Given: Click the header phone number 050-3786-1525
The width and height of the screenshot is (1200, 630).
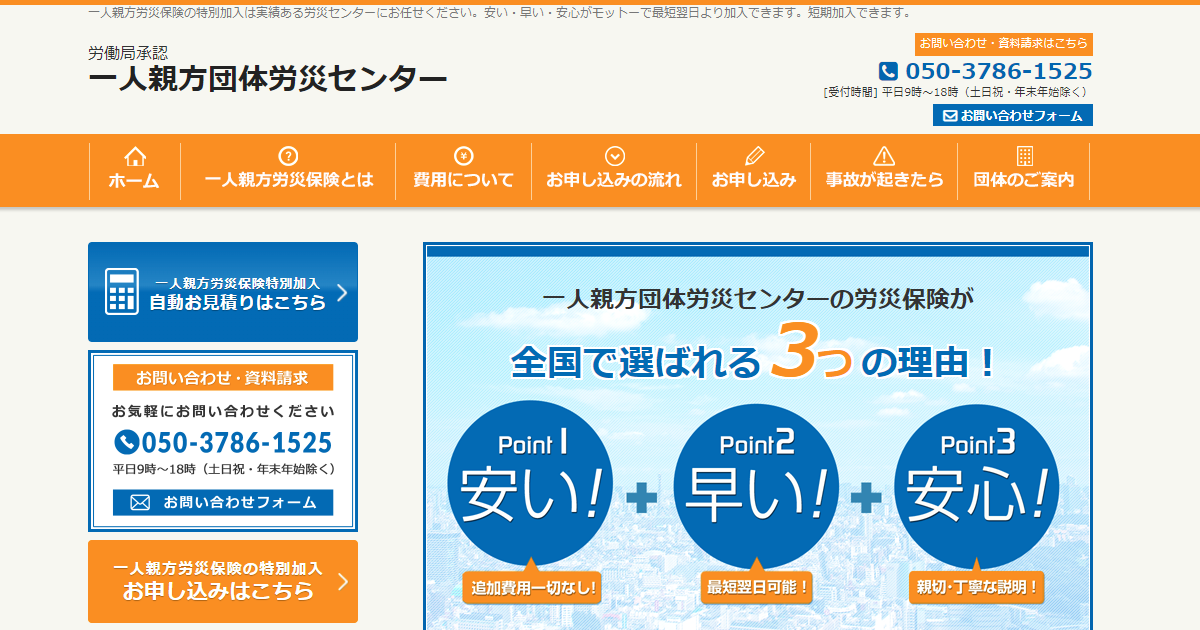Looking at the screenshot, I should [998, 71].
